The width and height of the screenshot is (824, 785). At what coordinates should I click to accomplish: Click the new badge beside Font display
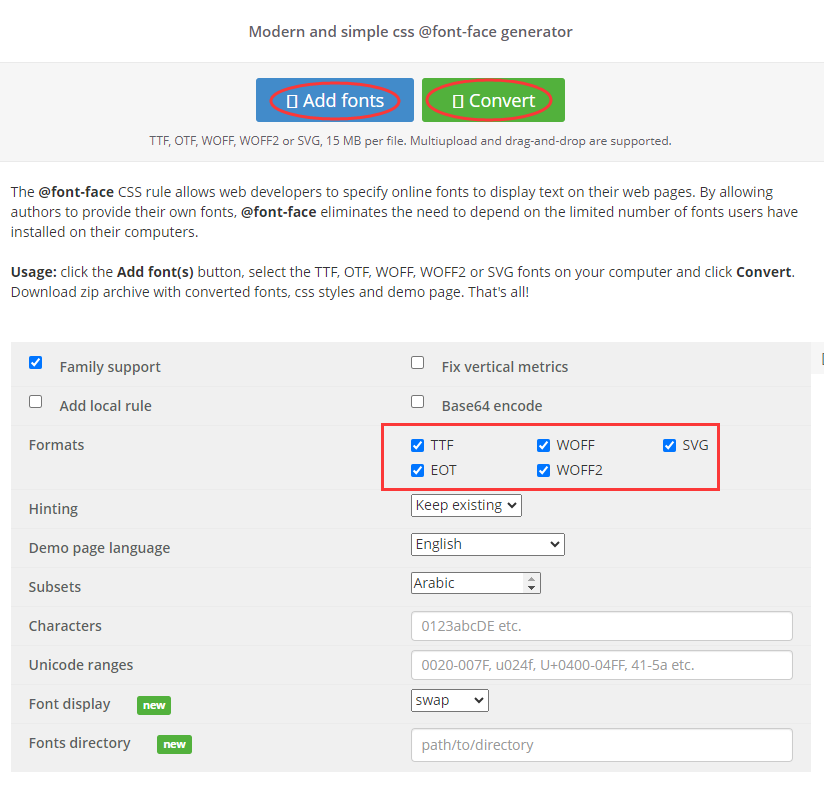154,705
